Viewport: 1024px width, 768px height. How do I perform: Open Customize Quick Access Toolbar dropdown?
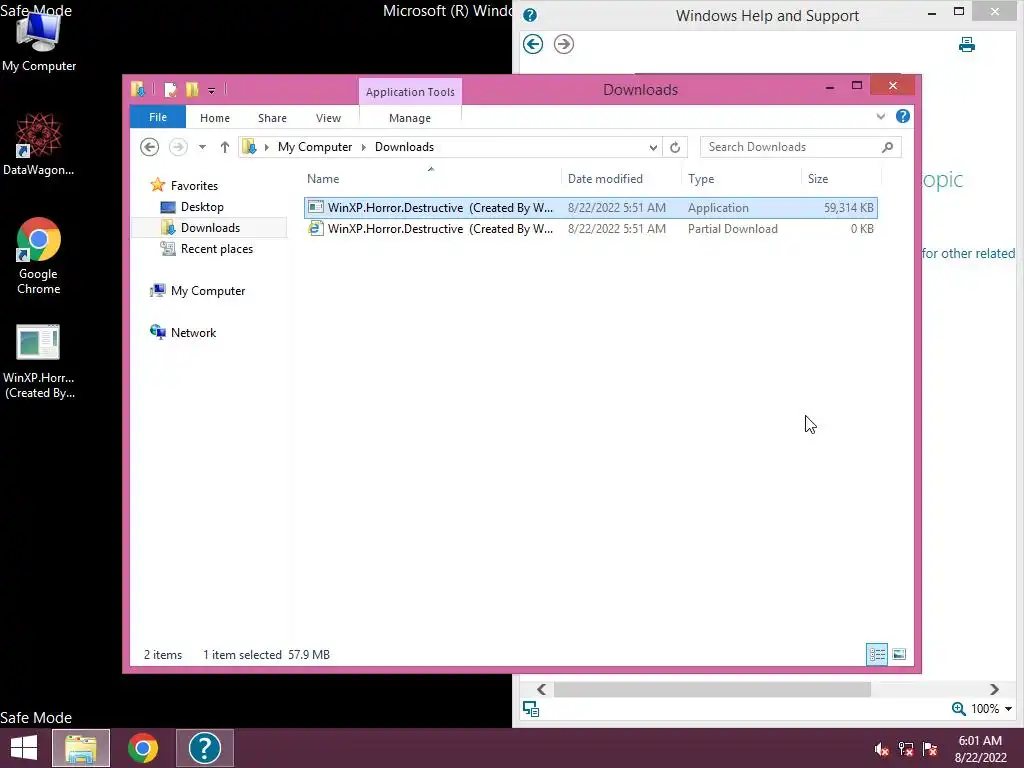[212, 91]
